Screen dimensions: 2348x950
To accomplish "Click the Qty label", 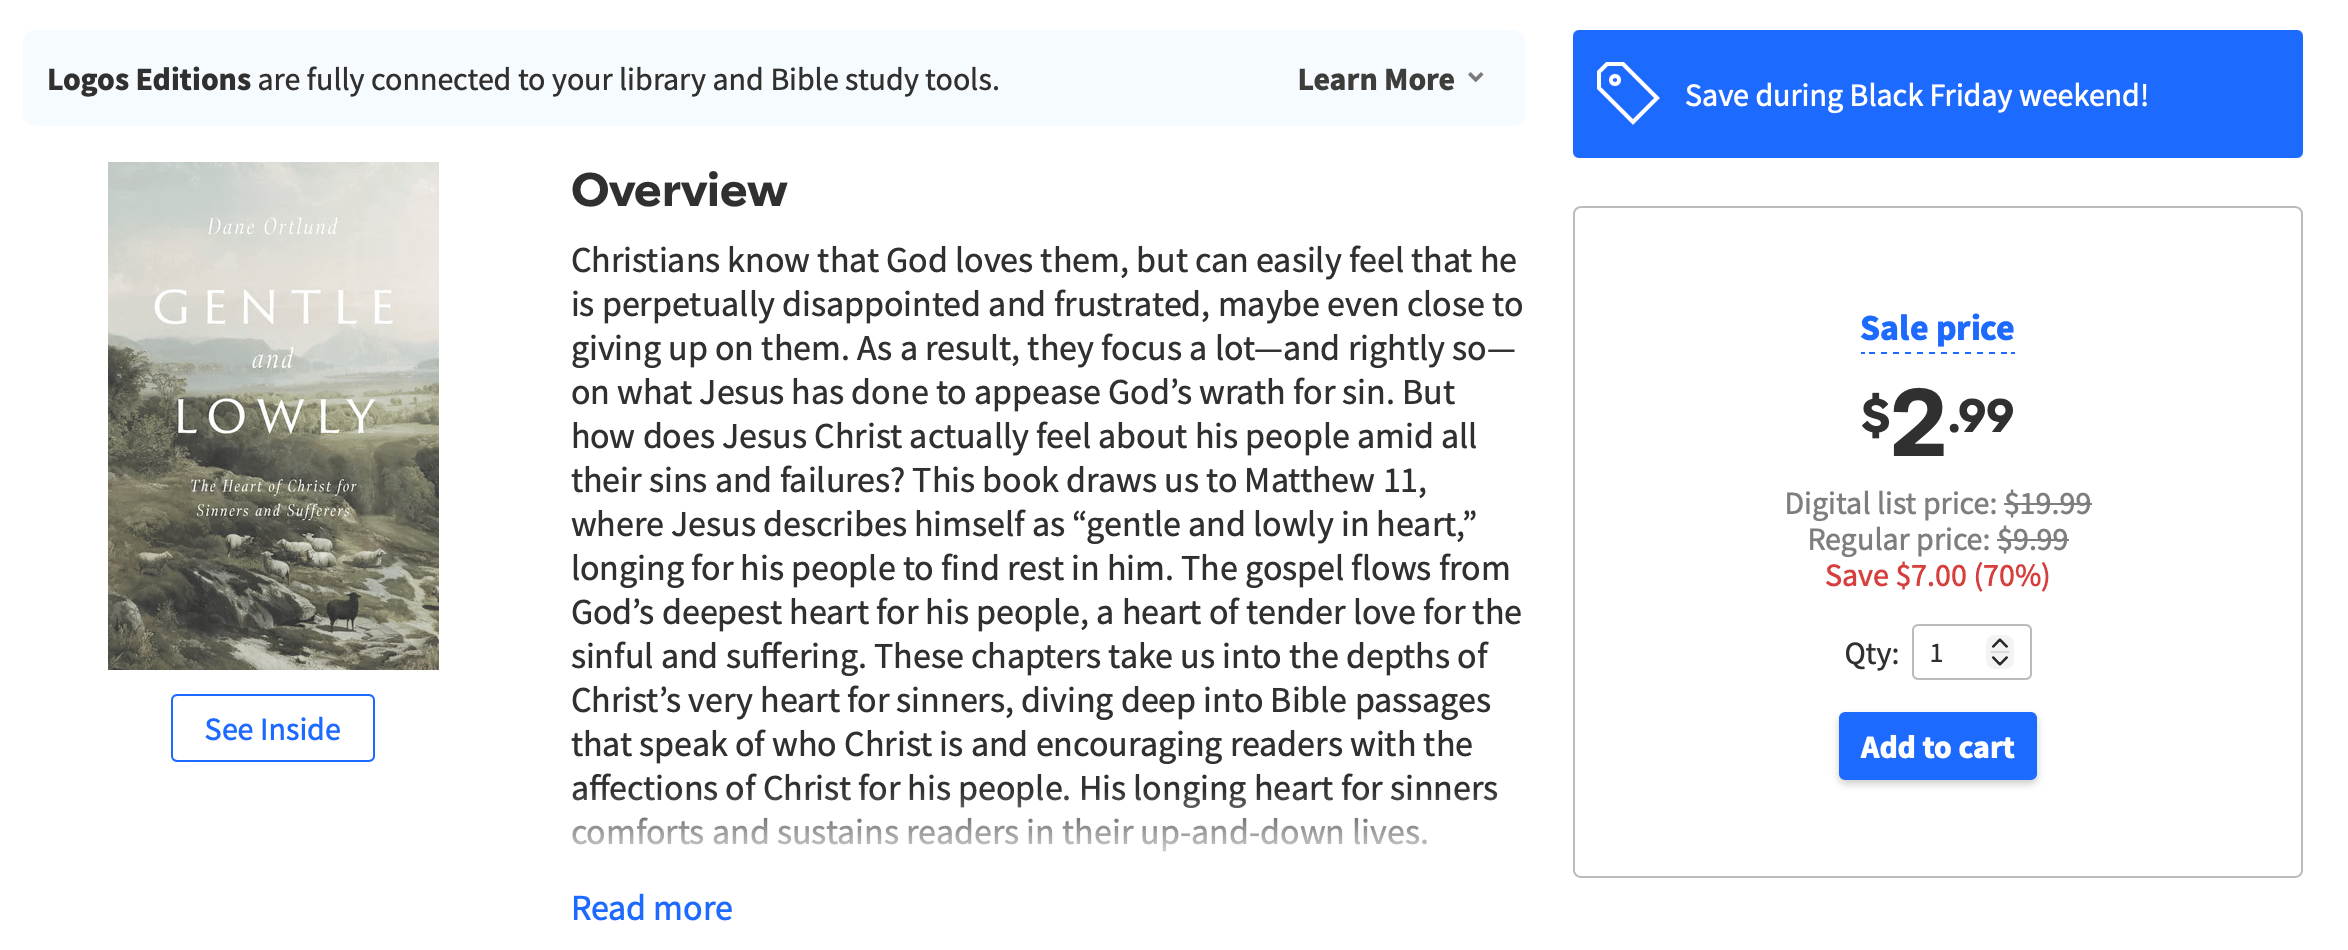I will 1870,654.
